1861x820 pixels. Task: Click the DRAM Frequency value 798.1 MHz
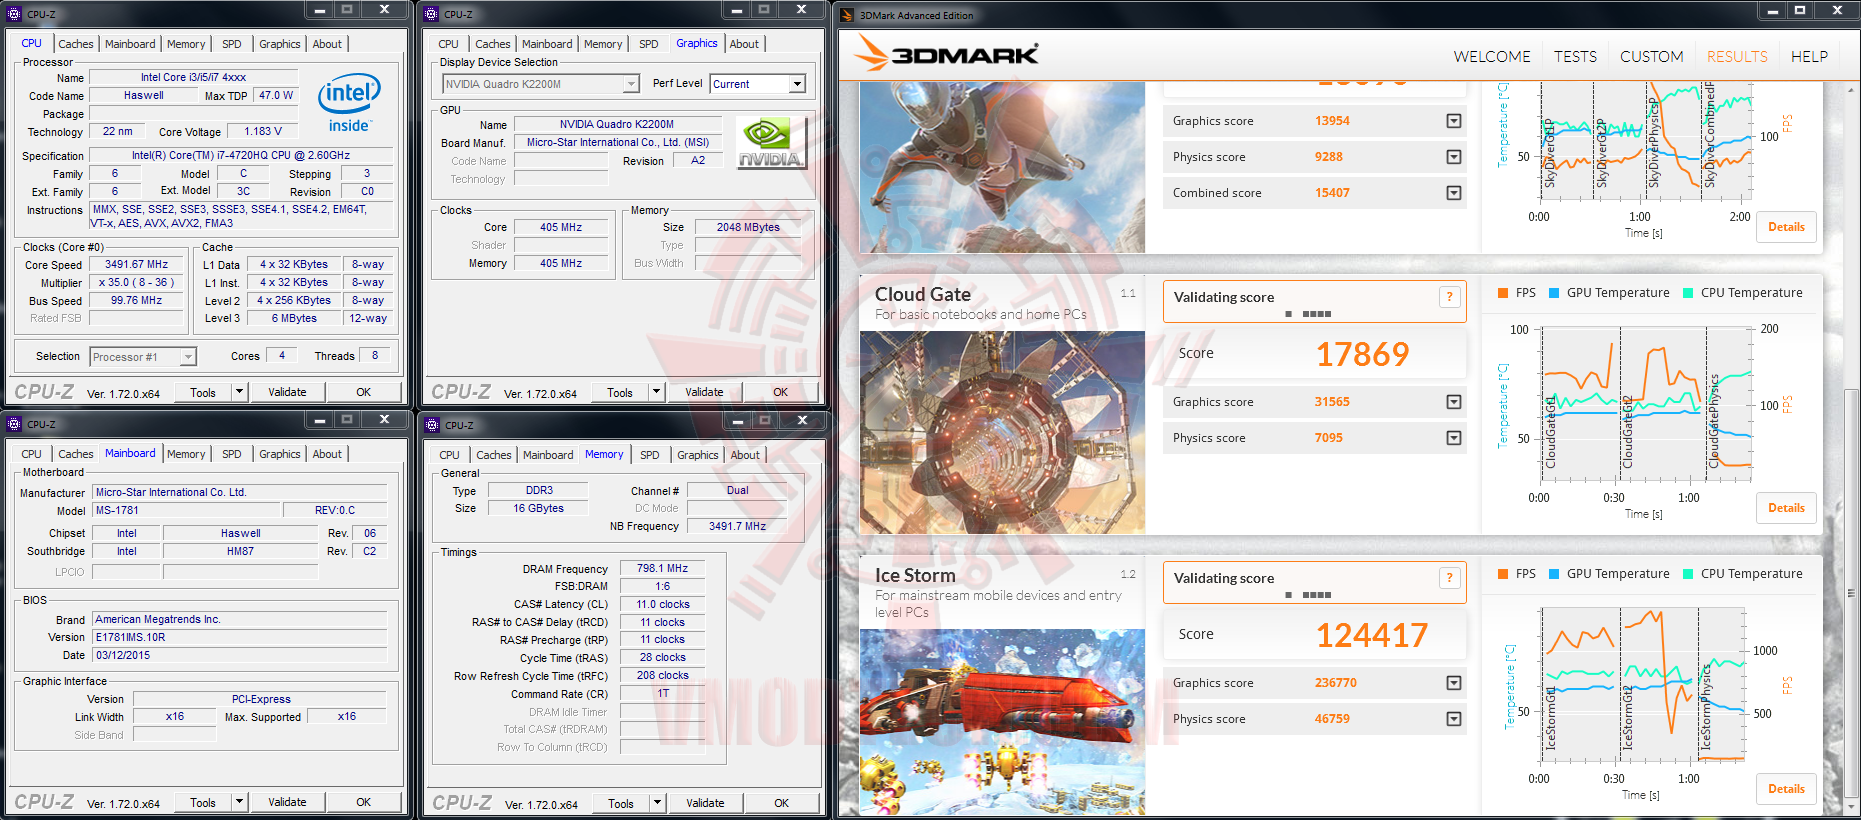662,568
